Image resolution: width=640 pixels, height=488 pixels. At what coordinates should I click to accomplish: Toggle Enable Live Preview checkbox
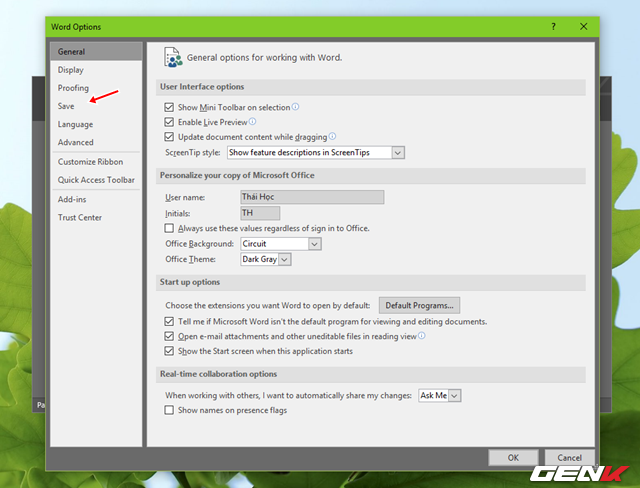pyautogui.click(x=169, y=122)
